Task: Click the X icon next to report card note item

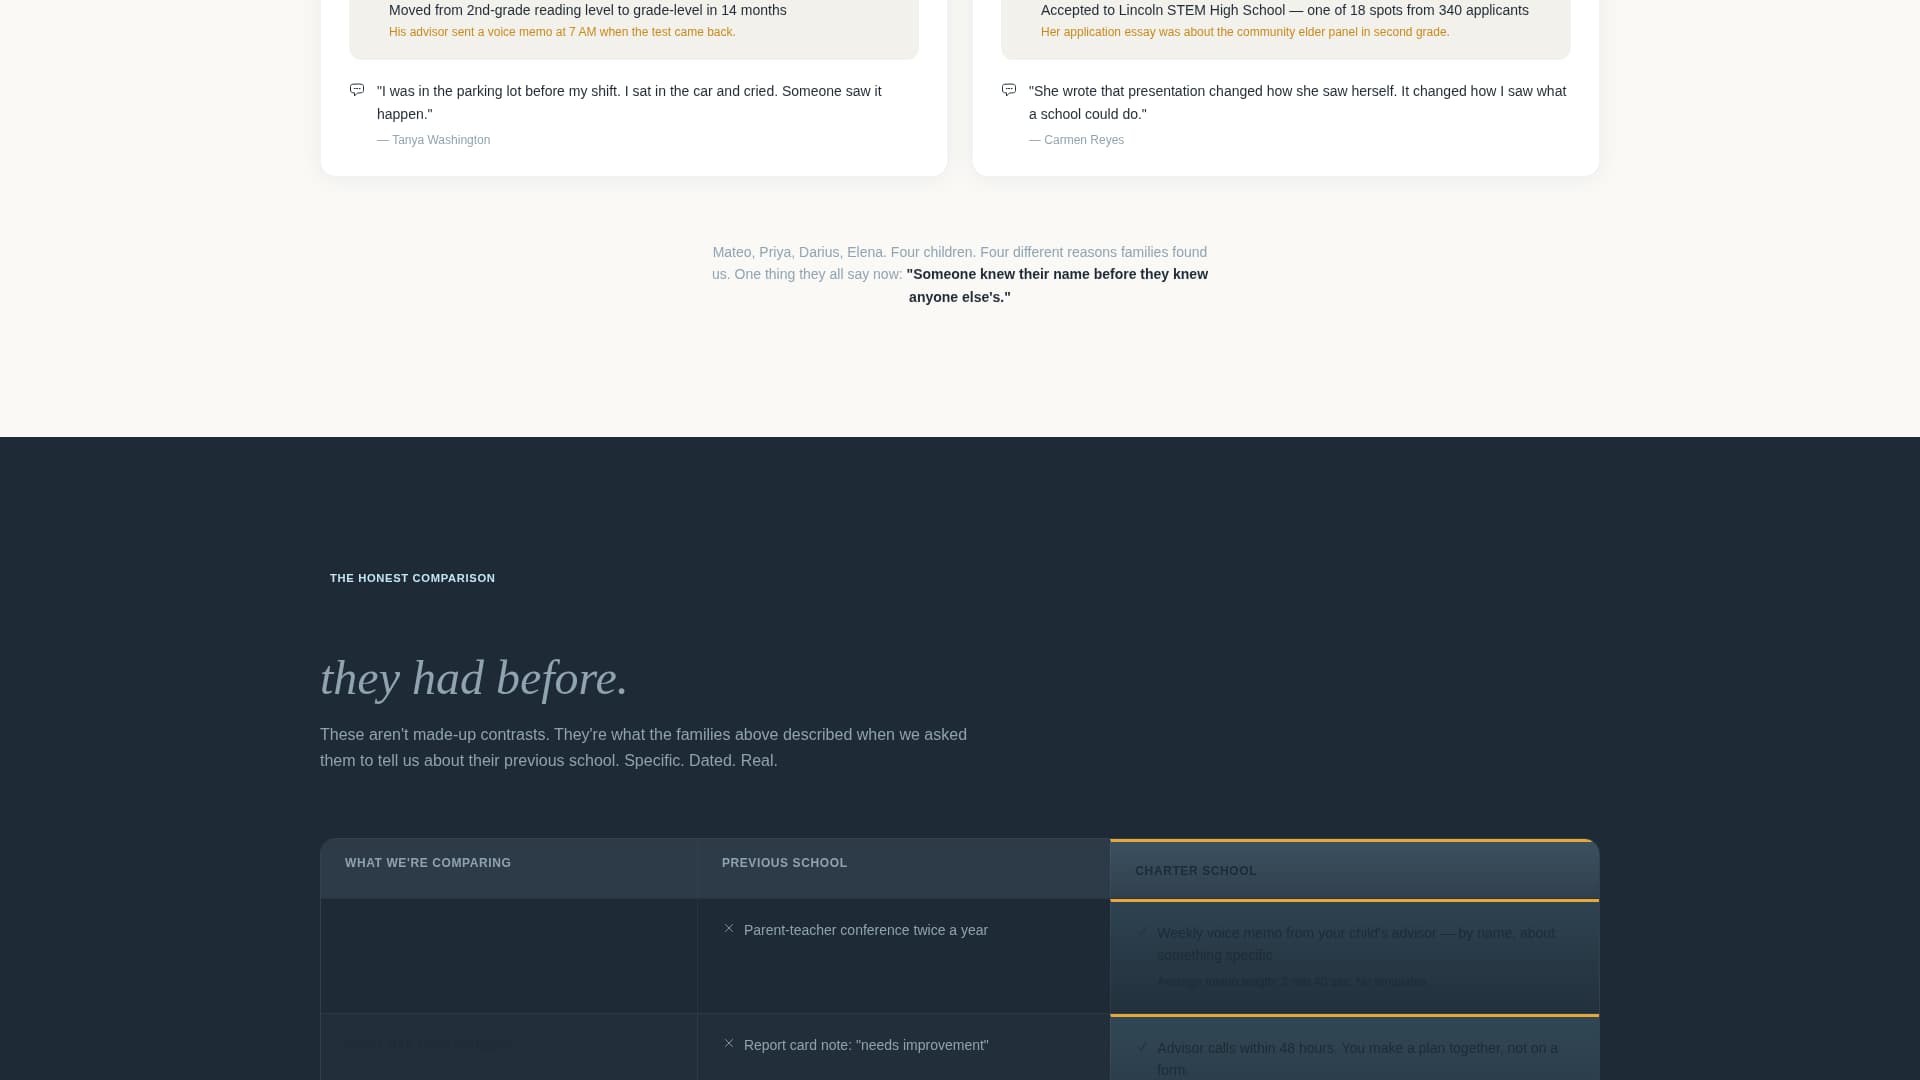Action: pyautogui.click(x=729, y=1044)
